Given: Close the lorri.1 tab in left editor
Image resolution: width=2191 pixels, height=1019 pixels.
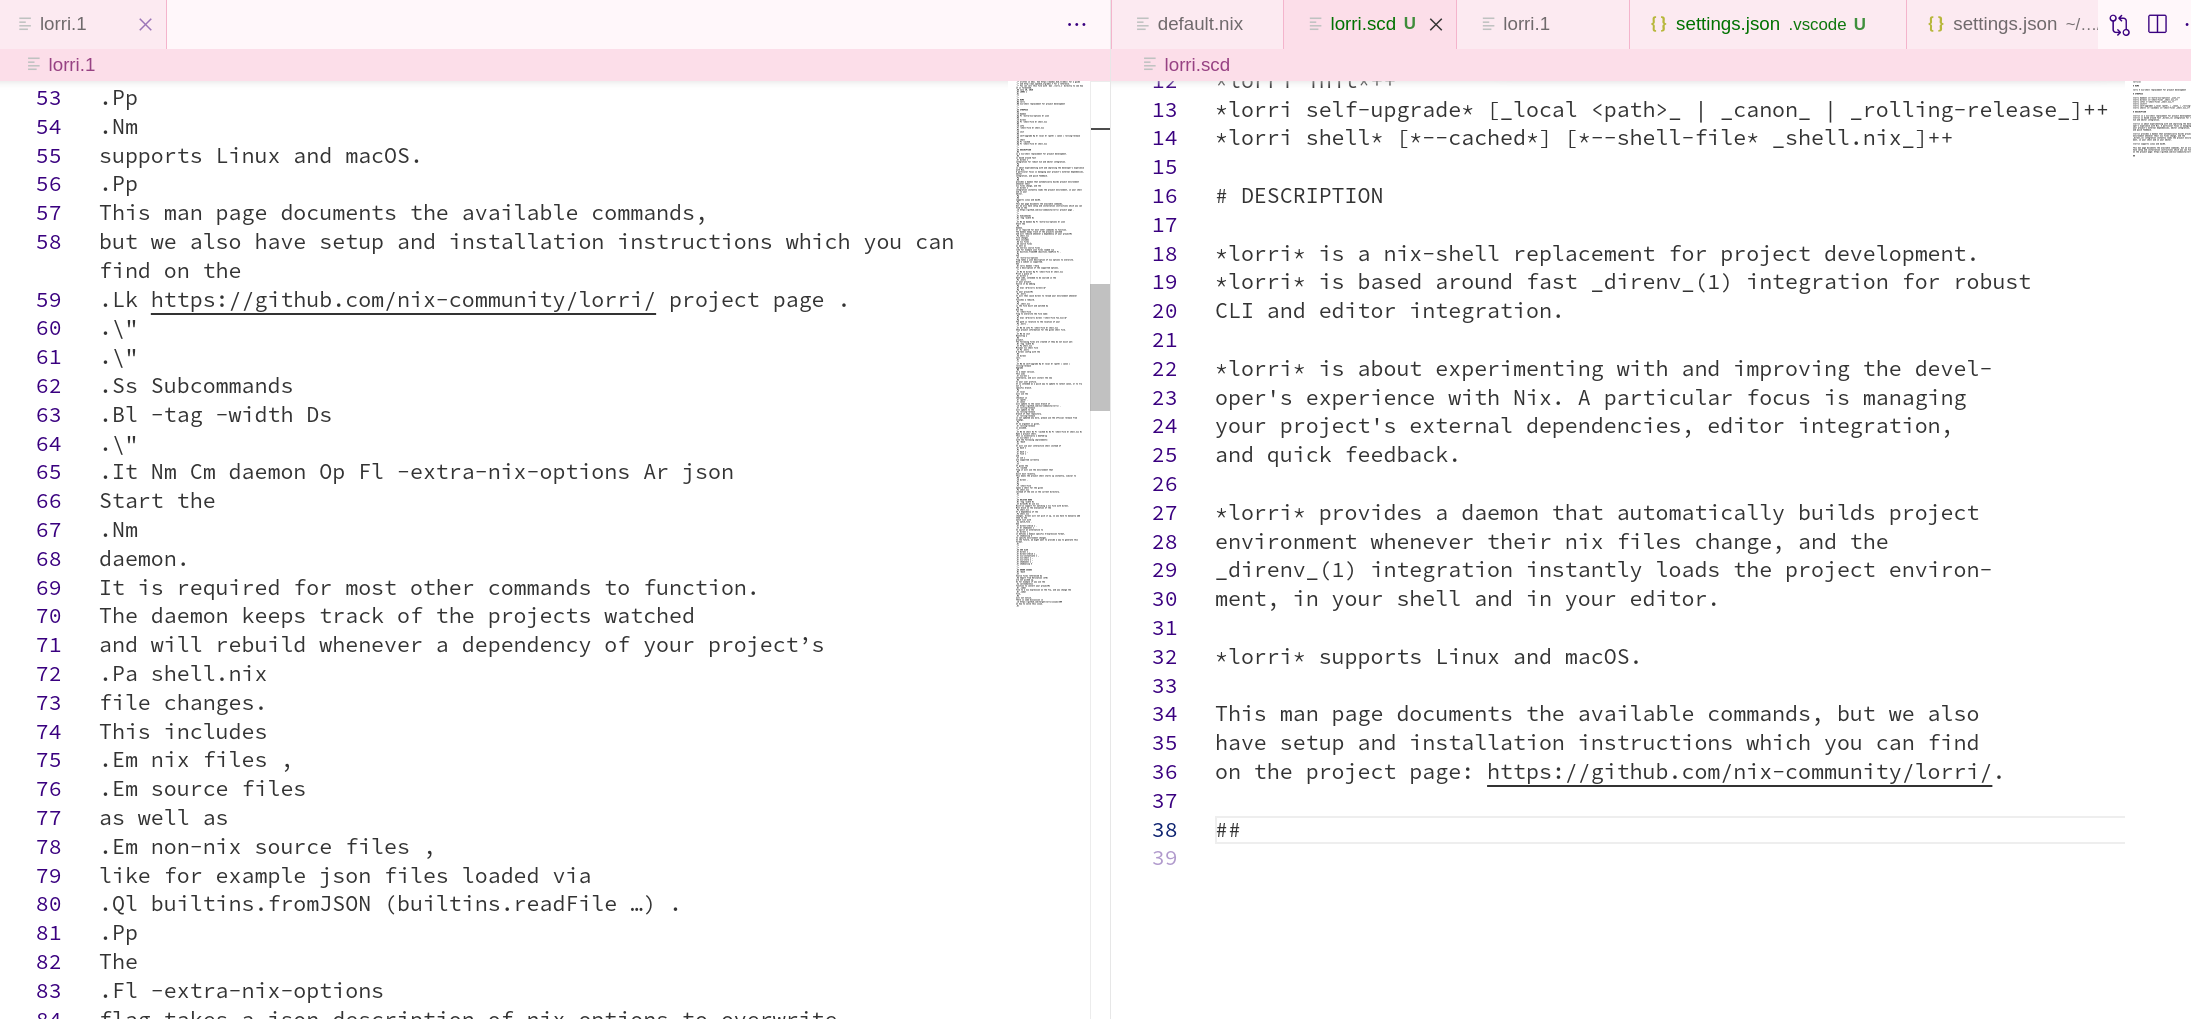Looking at the screenshot, I should point(146,24).
